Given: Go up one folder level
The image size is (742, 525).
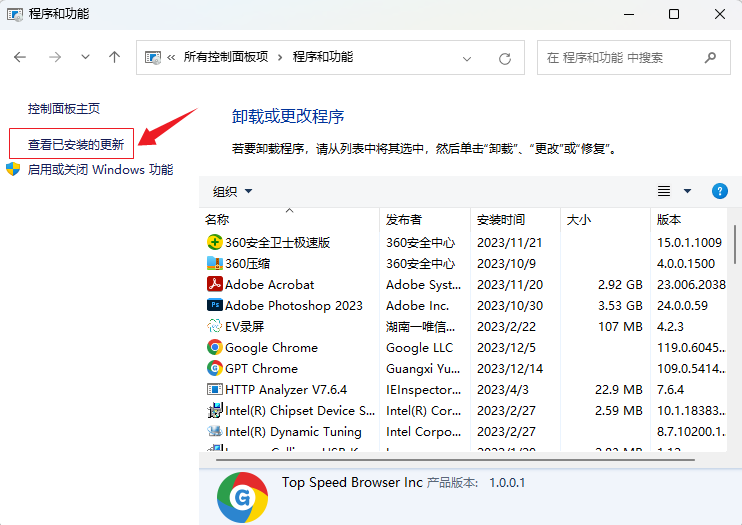Looking at the screenshot, I should [x=114, y=57].
